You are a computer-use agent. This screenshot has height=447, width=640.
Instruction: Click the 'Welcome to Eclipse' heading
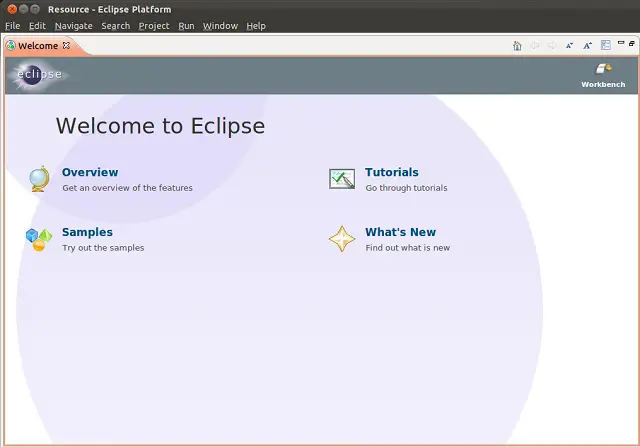tap(160, 126)
